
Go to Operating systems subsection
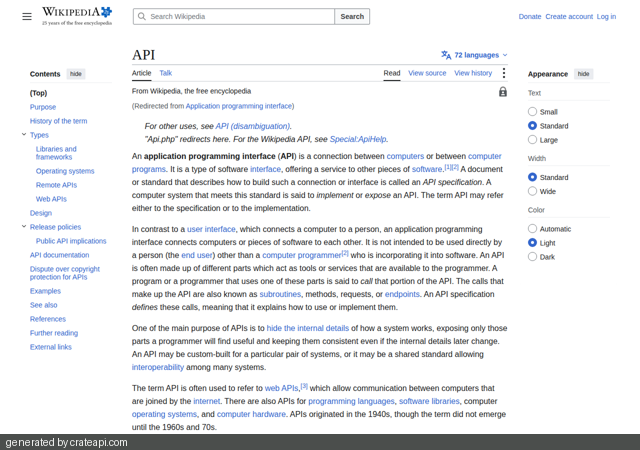[x=65, y=171]
